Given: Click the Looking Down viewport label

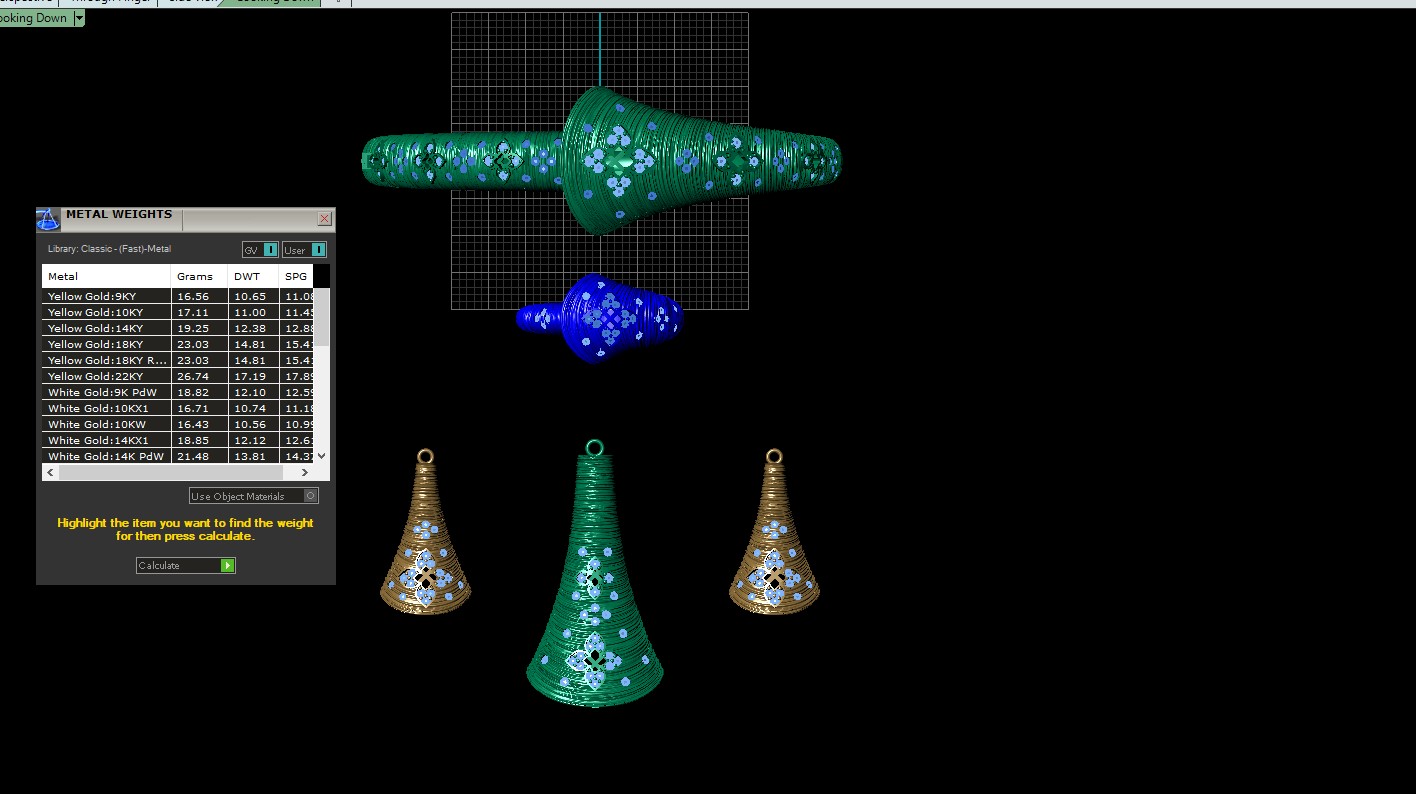Looking at the screenshot, I should 34,18.
